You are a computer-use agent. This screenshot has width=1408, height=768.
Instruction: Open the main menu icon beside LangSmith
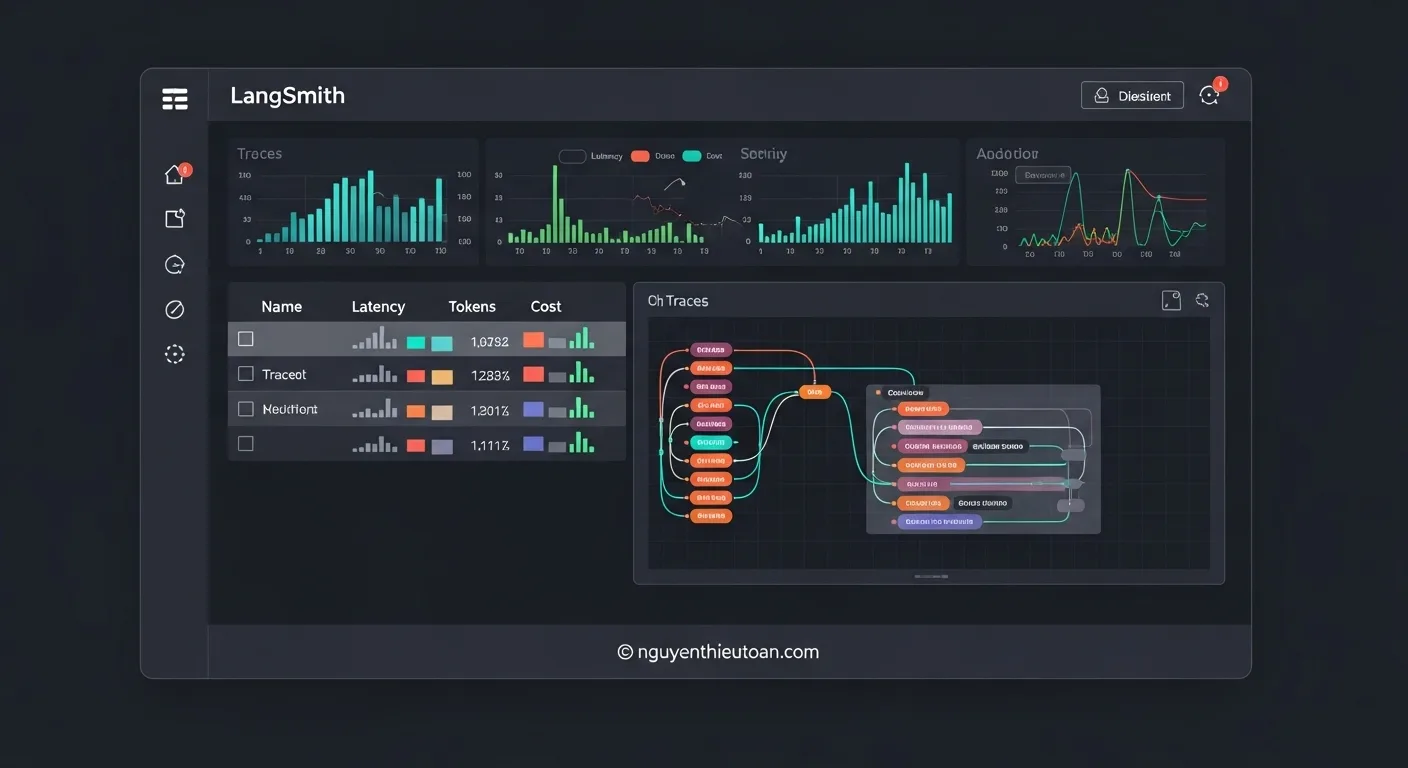tap(175, 98)
